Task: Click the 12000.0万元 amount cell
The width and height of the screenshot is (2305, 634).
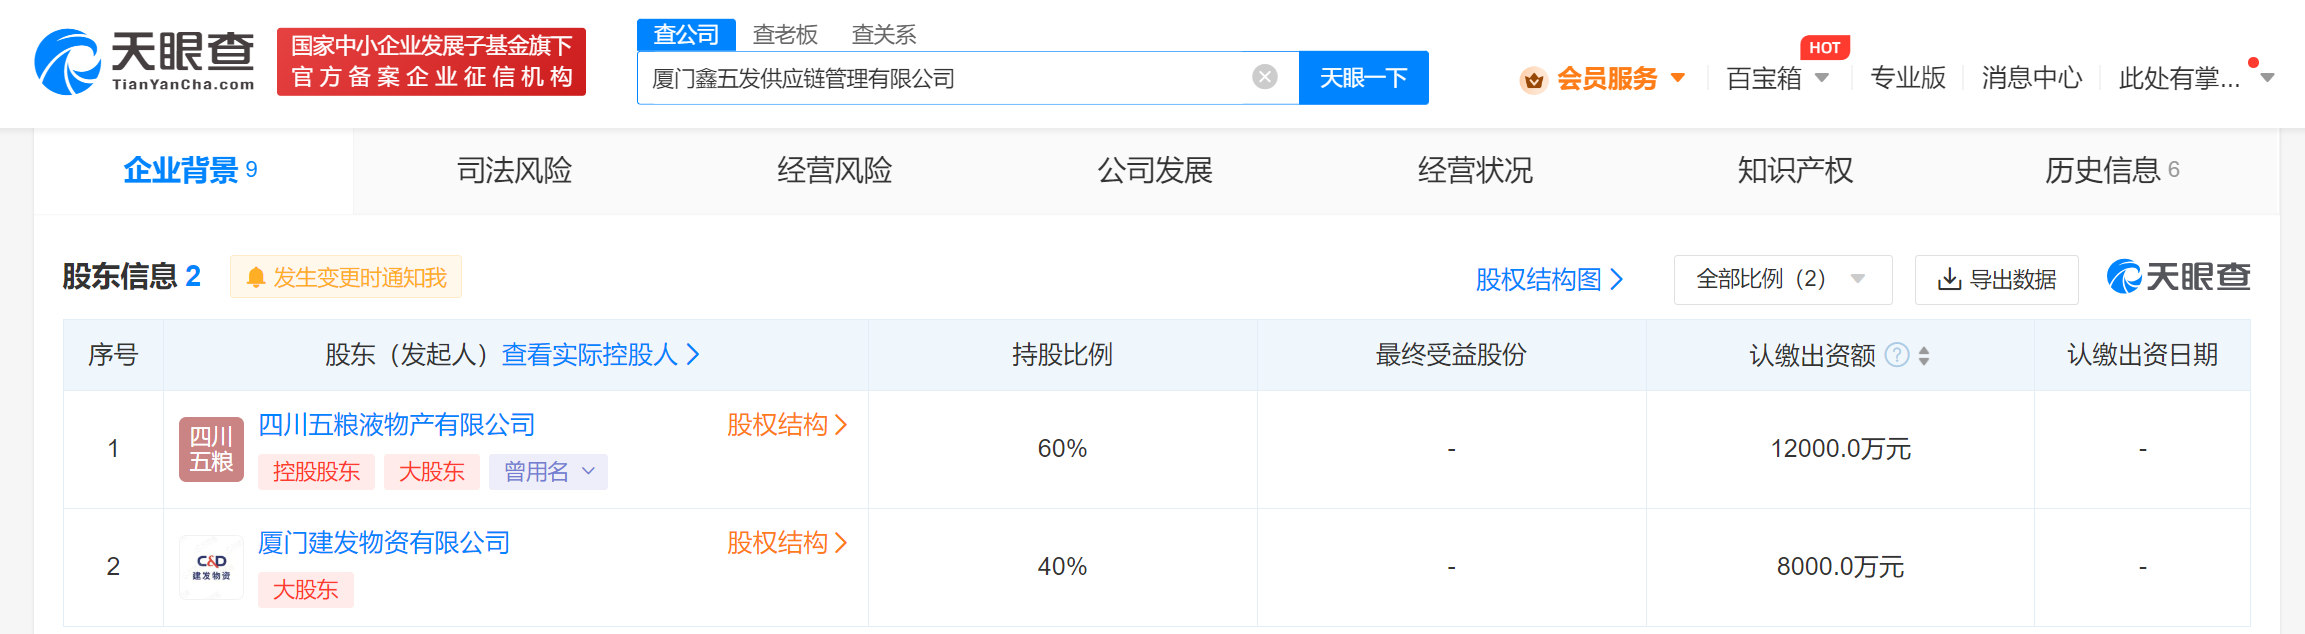Action: click(x=1840, y=449)
